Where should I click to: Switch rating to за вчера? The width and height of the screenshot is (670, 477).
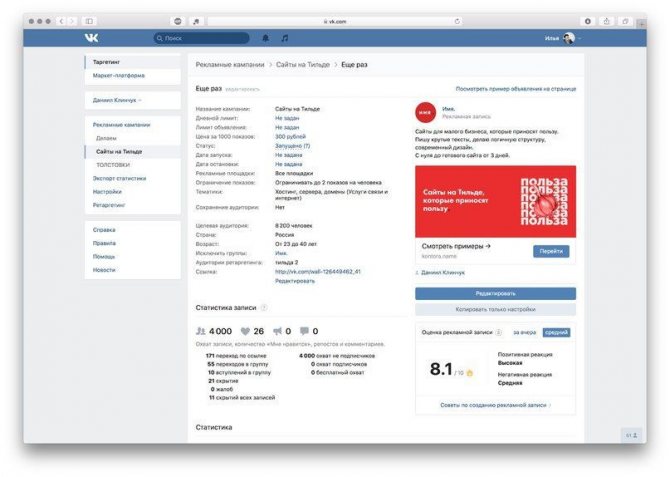point(524,332)
